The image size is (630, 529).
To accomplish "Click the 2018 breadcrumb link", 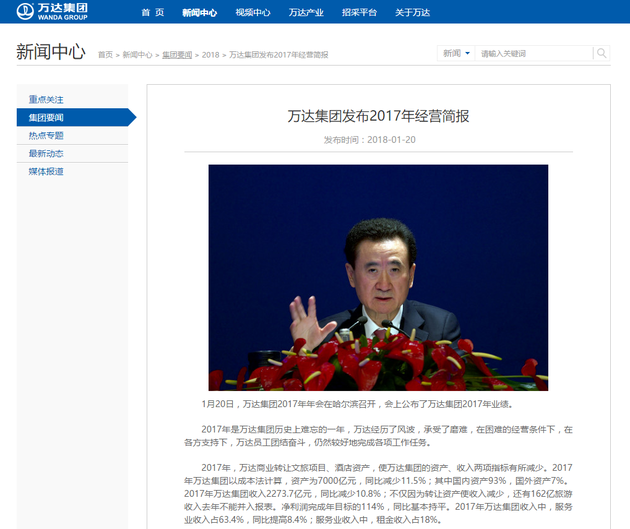I will click(x=211, y=55).
